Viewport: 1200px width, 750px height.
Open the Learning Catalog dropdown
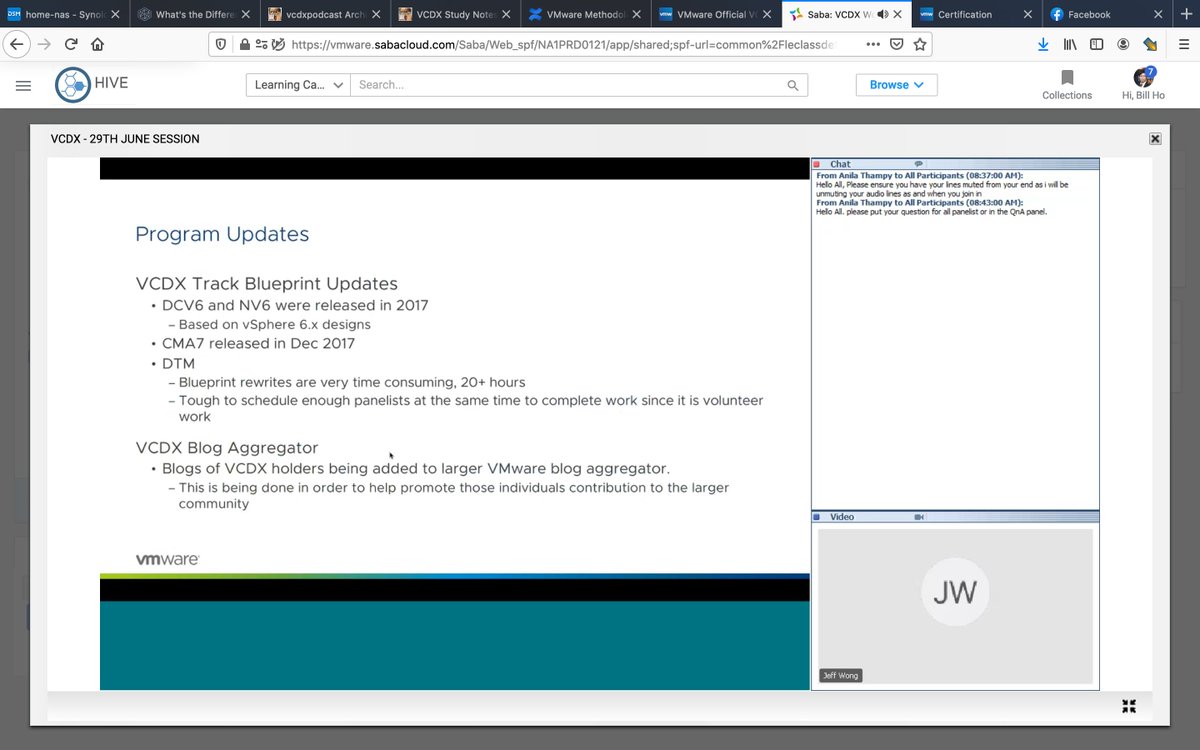(x=298, y=85)
